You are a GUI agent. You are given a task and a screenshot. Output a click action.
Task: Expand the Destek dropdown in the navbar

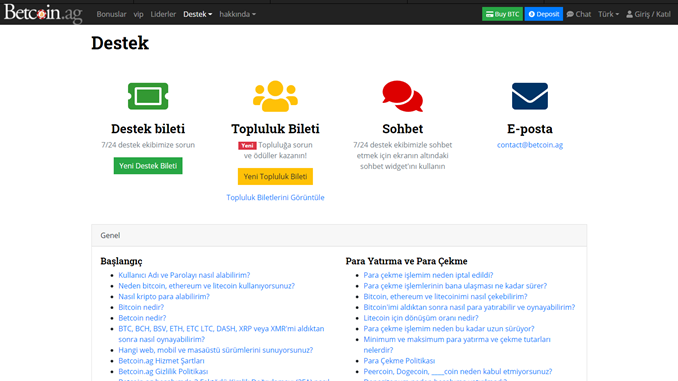198,14
